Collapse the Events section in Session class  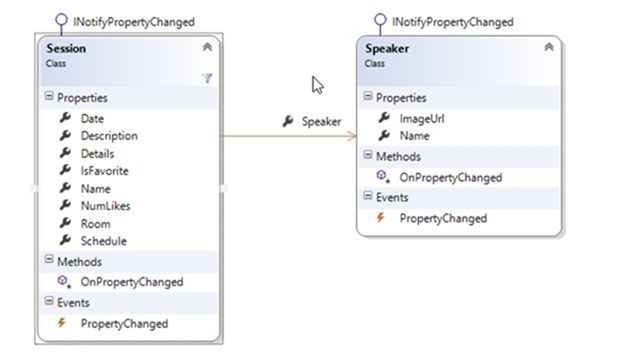pos(49,301)
